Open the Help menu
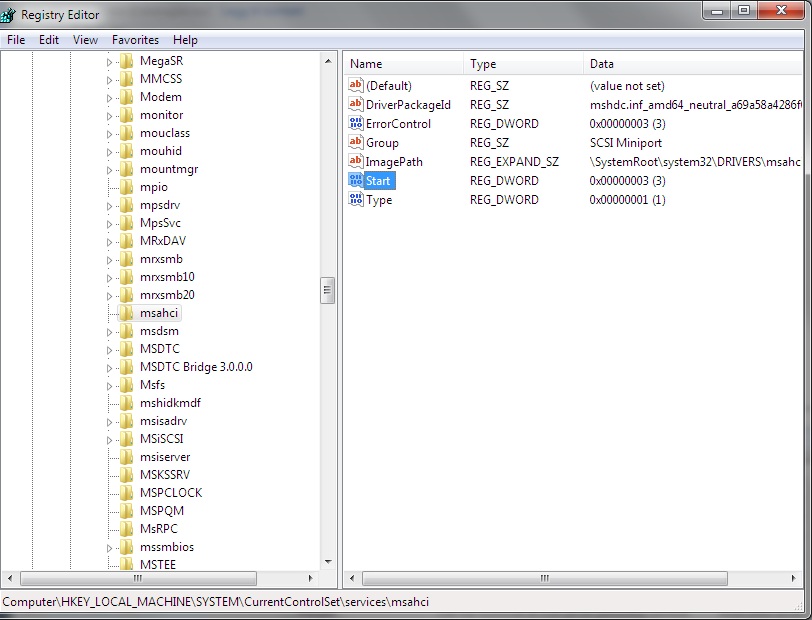This screenshot has width=812, height=620. [185, 40]
